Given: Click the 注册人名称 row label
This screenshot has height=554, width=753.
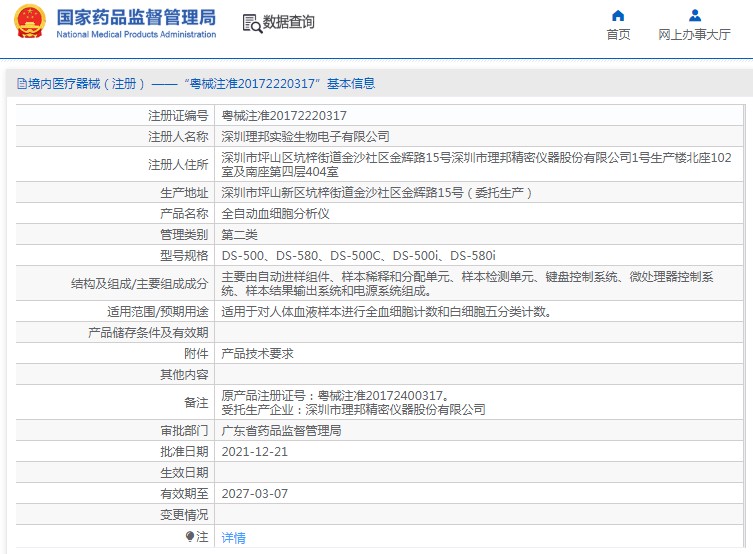Looking at the screenshot, I should tap(178, 137).
